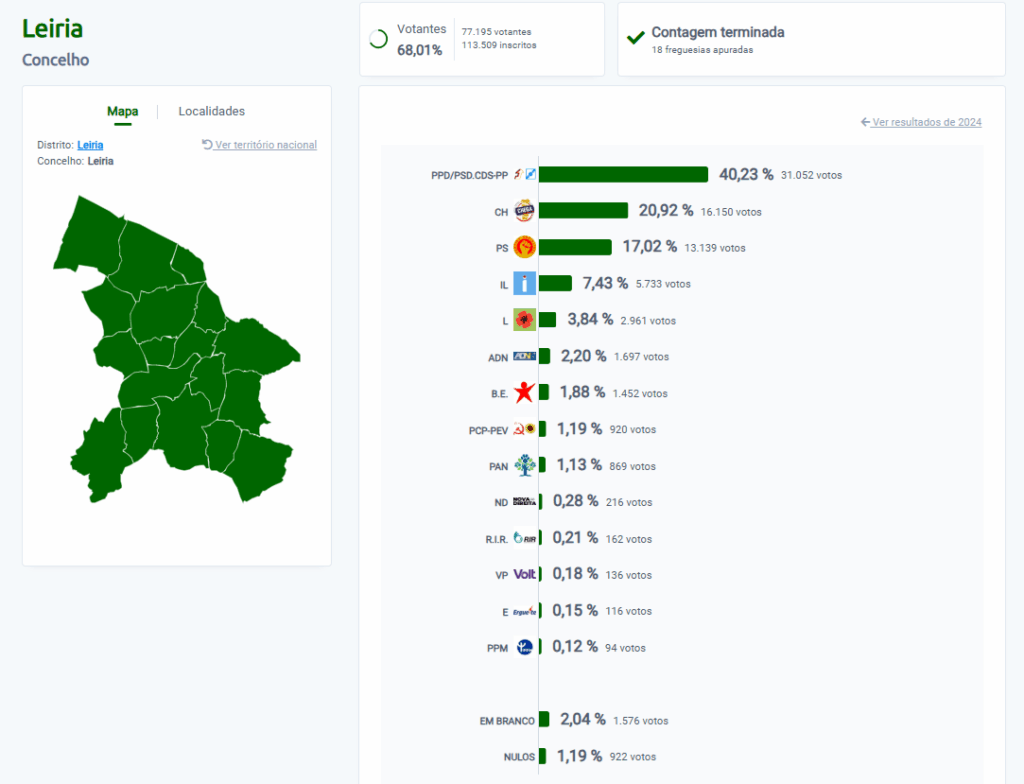Click Ver território nacional link
The width and height of the screenshot is (1024, 784).
point(265,145)
